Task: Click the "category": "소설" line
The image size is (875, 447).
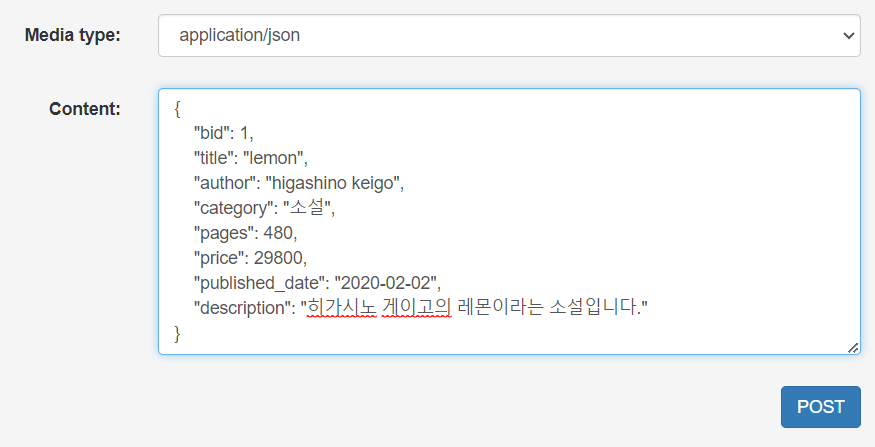Action: click(264, 208)
